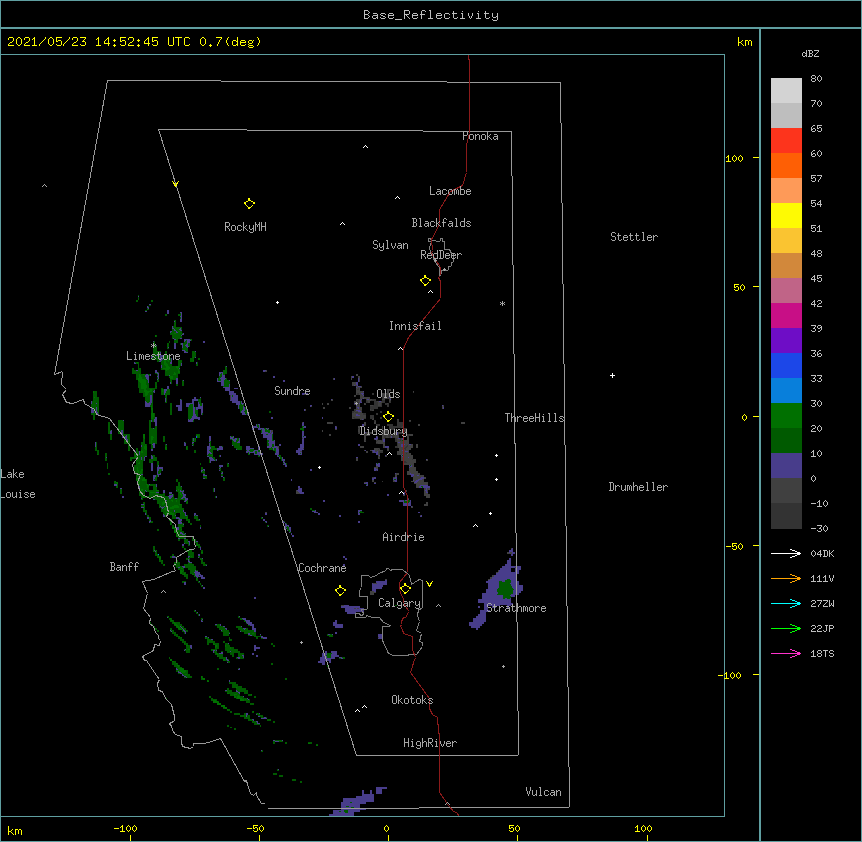The height and width of the screenshot is (842, 862).
Task: Click the Lacombe town label
Action: (x=450, y=191)
